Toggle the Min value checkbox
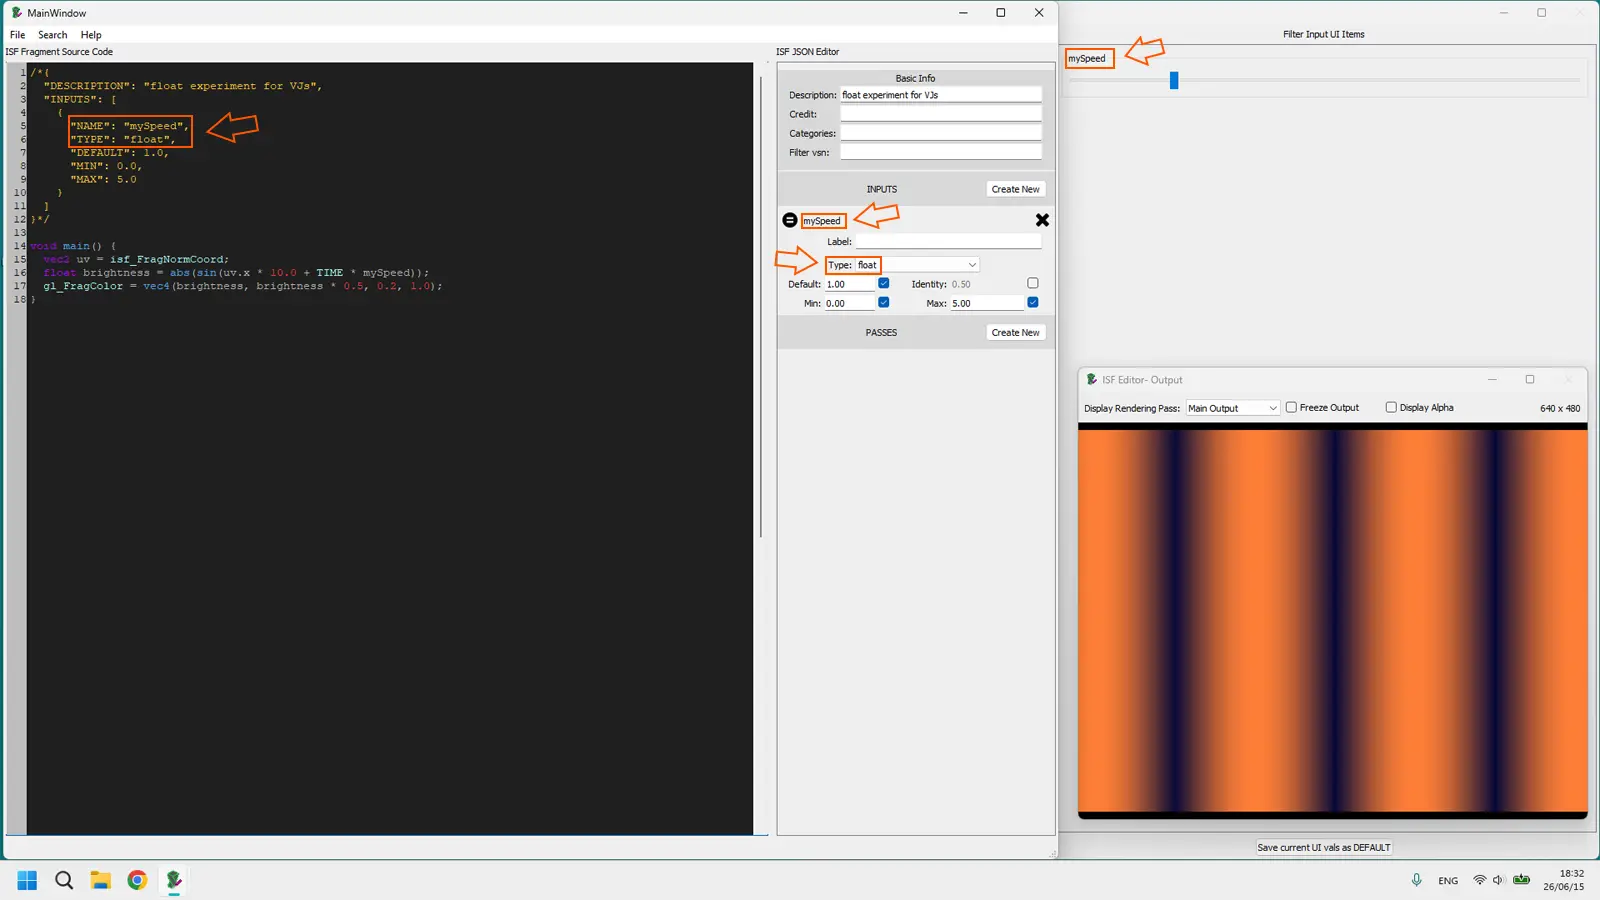 (x=884, y=303)
